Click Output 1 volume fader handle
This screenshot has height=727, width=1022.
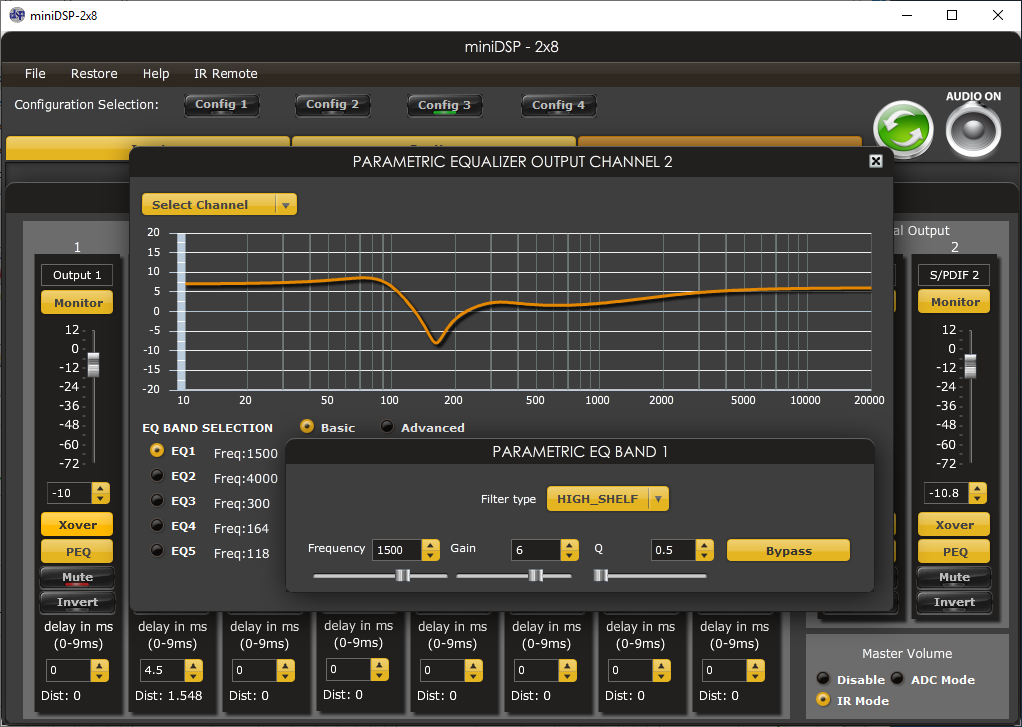(x=94, y=365)
